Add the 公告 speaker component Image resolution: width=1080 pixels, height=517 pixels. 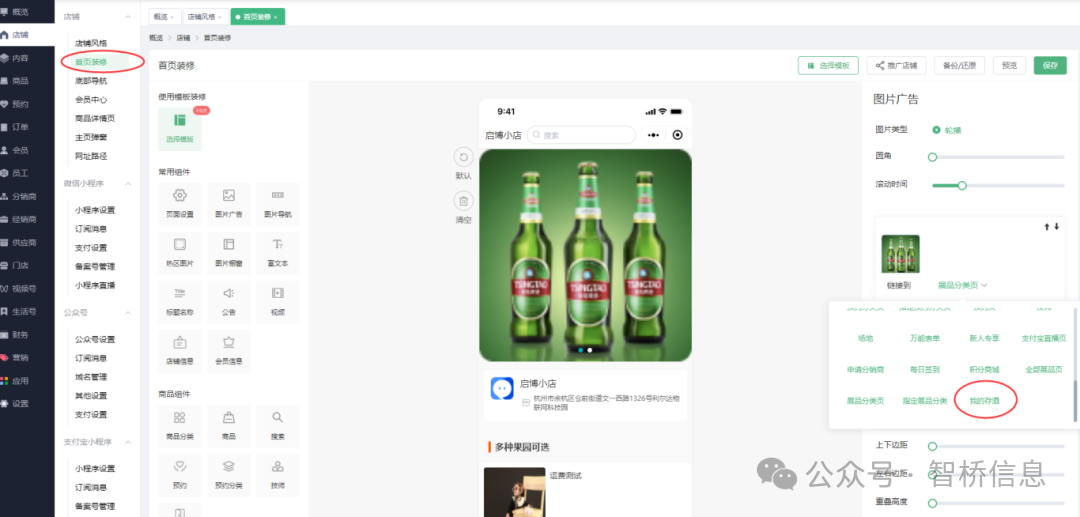229,301
